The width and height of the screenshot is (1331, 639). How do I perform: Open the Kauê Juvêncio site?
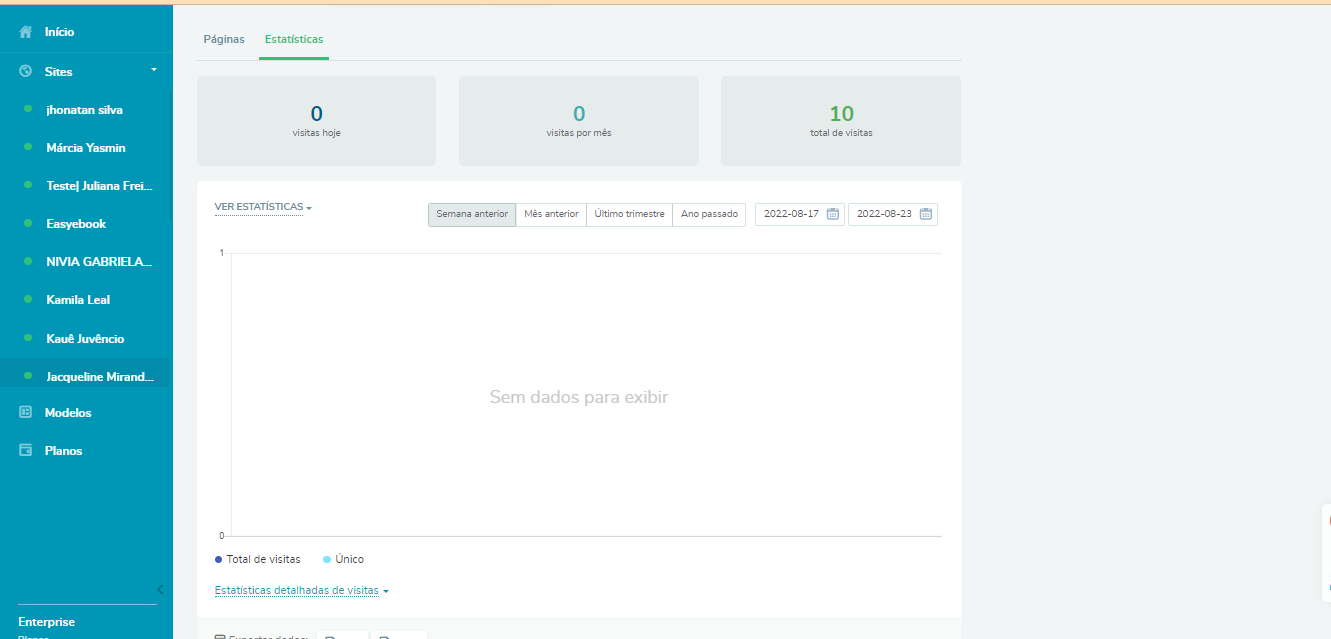pos(86,339)
